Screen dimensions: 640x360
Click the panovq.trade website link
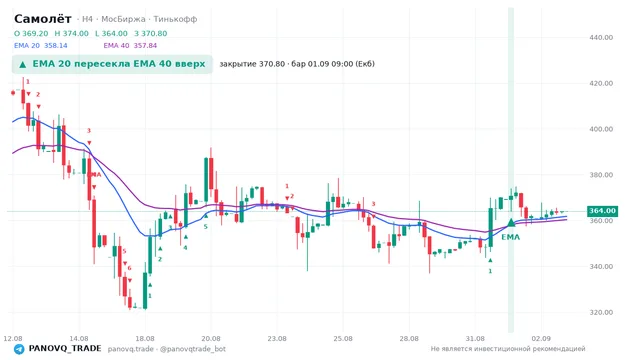click(131, 349)
